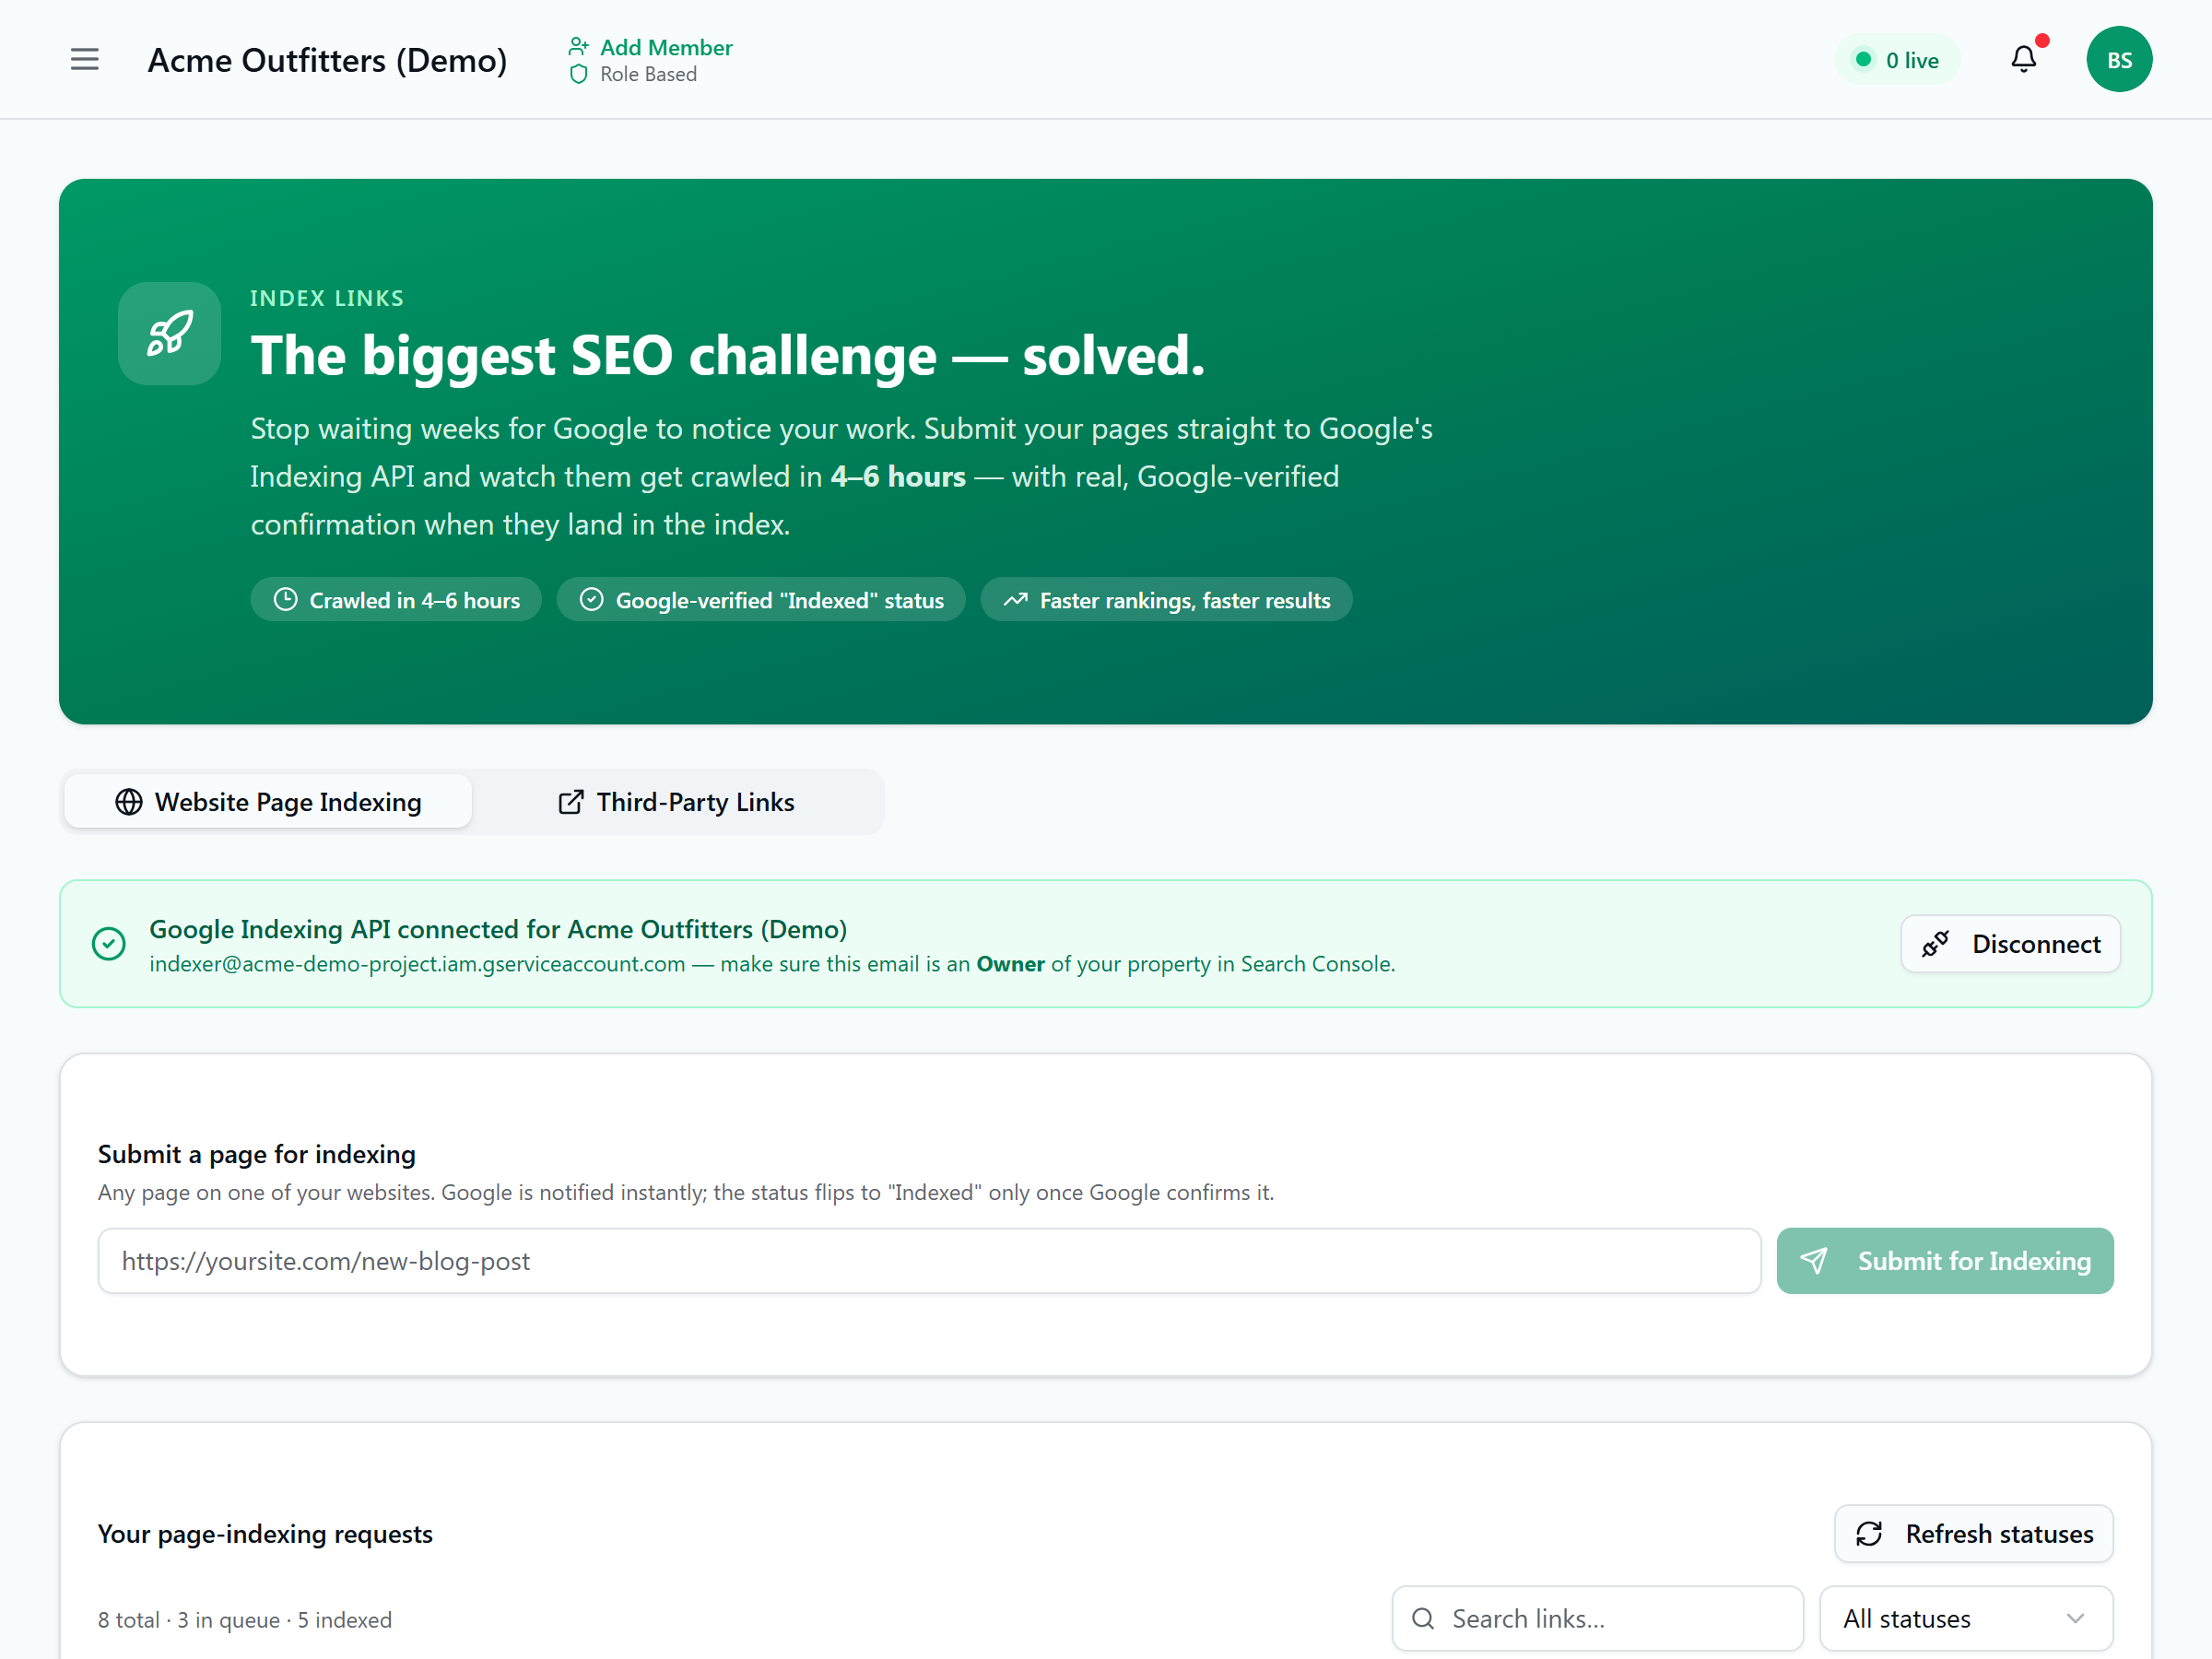Click the paper plane icon on Submit button
This screenshot has width=2212, height=1659.
[x=1814, y=1261]
